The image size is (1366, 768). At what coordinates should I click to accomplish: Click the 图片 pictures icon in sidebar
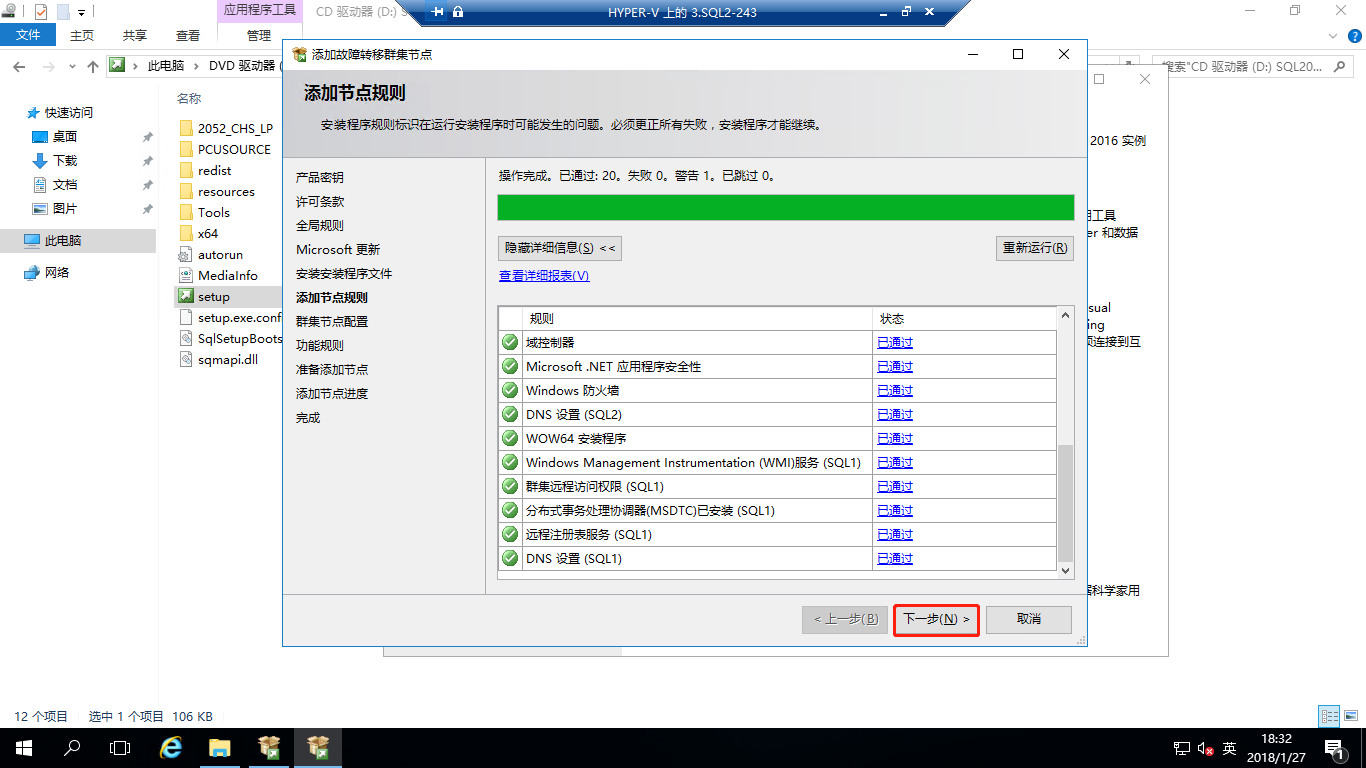(x=40, y=209)
